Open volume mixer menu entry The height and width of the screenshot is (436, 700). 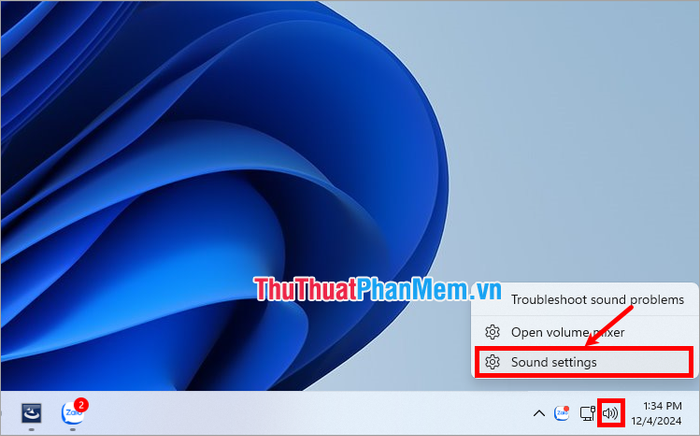[x=584, y=332]
